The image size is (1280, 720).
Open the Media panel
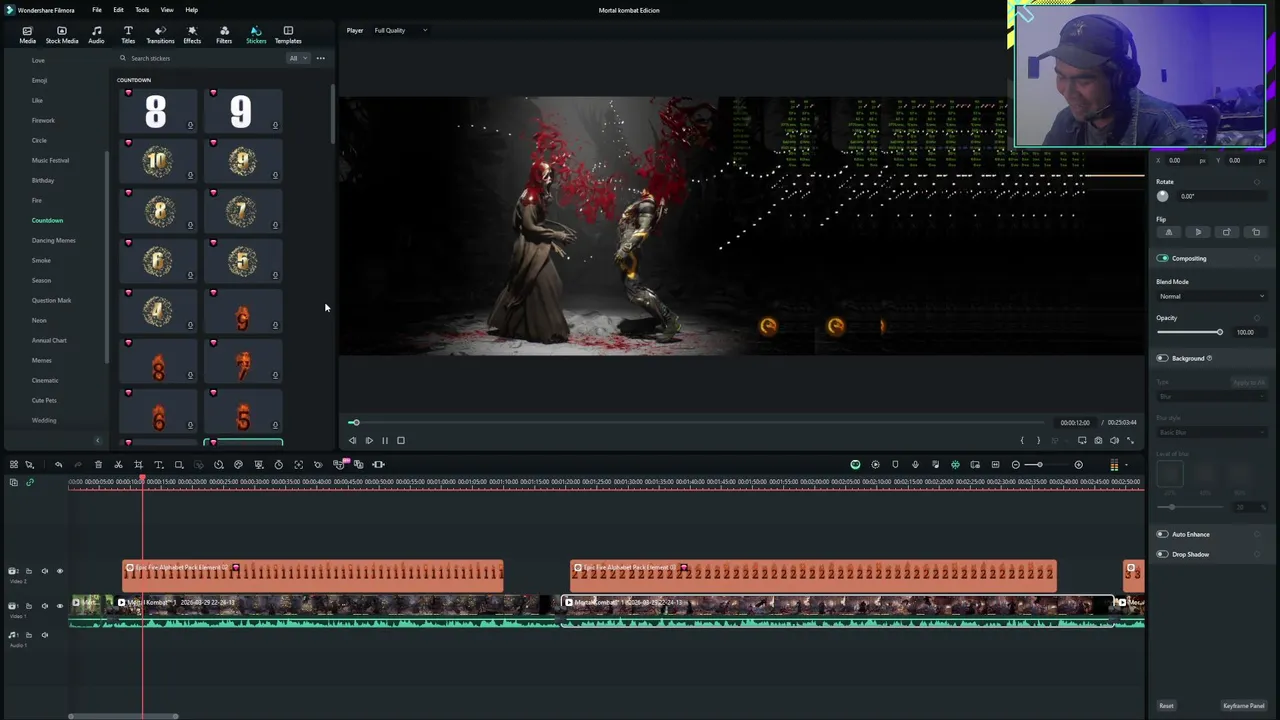[x=27, y=35]
